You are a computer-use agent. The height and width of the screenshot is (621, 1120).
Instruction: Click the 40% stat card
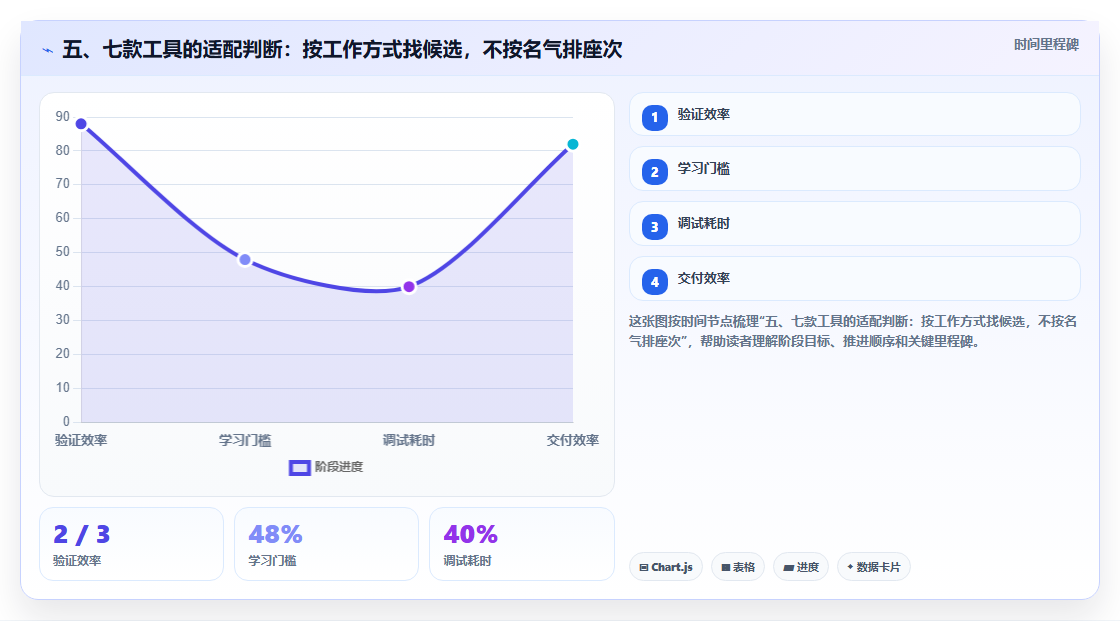(x=521, y=544)
